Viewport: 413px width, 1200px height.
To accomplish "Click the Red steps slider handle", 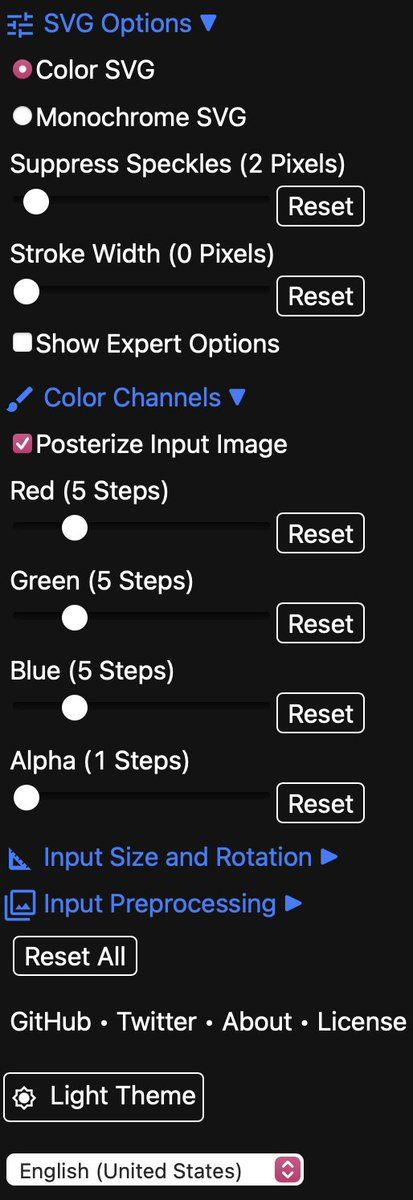I will pos(74,529).
